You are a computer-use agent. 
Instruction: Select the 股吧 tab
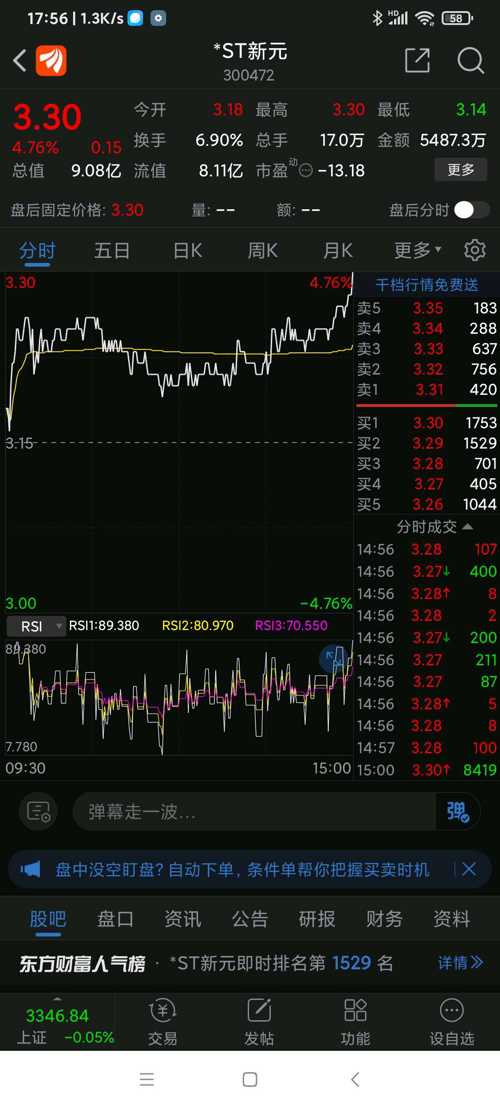47,919
